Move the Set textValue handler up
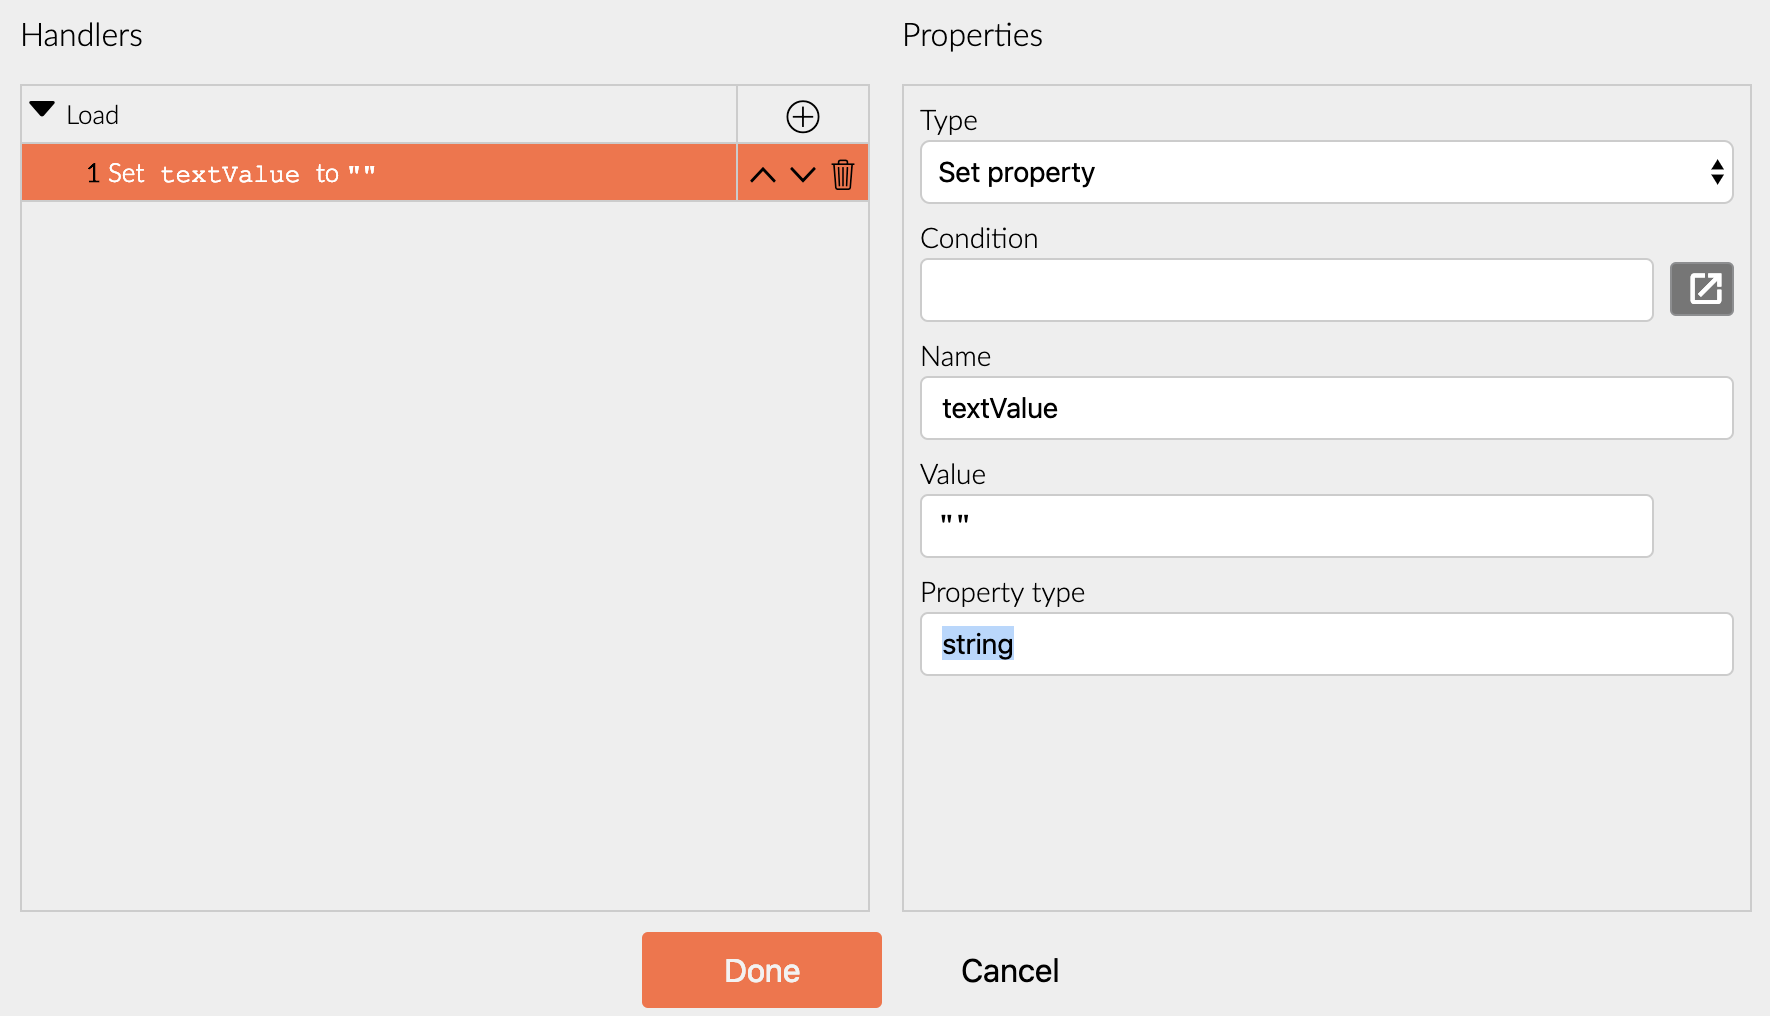 [x=763, y=175]
